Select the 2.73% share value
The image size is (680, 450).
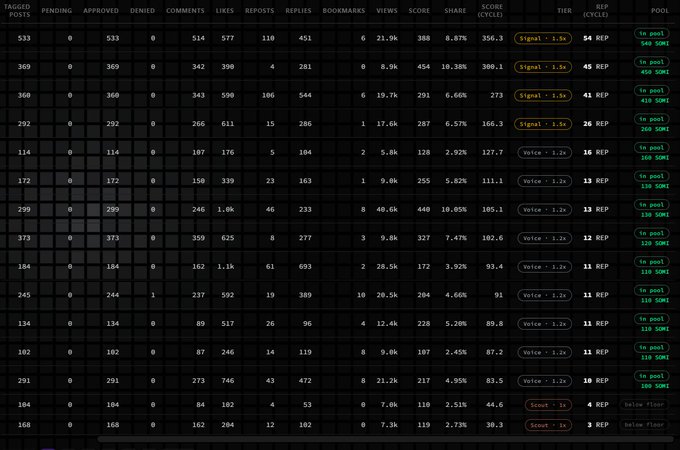[x=456, y=425]
